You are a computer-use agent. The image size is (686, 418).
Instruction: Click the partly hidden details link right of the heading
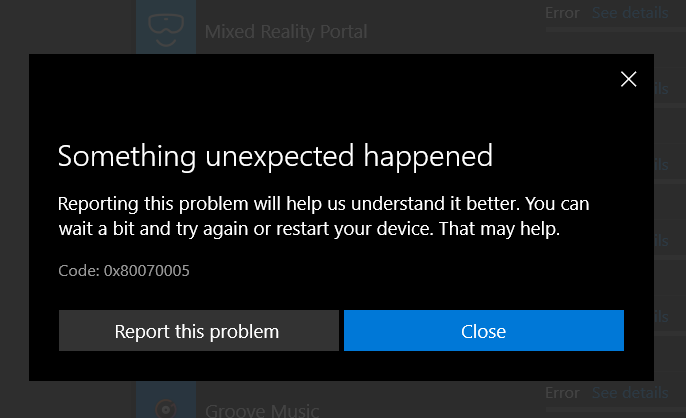point(662,165)
